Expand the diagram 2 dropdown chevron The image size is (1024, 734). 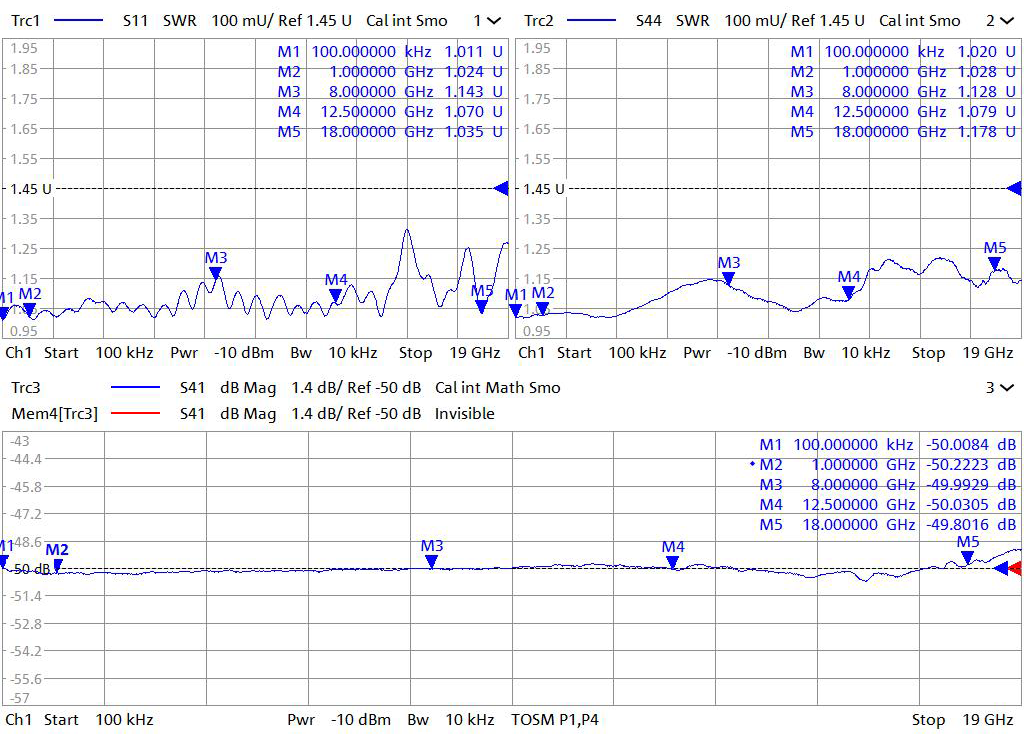(1007, 21)
